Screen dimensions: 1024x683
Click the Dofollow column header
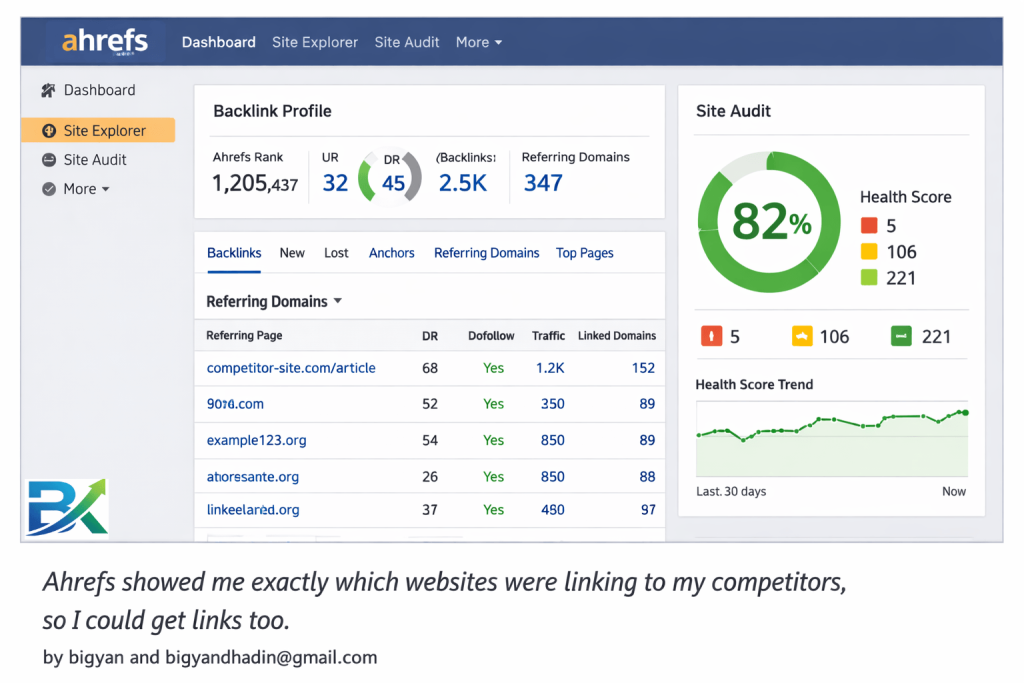tap(491, 336)
